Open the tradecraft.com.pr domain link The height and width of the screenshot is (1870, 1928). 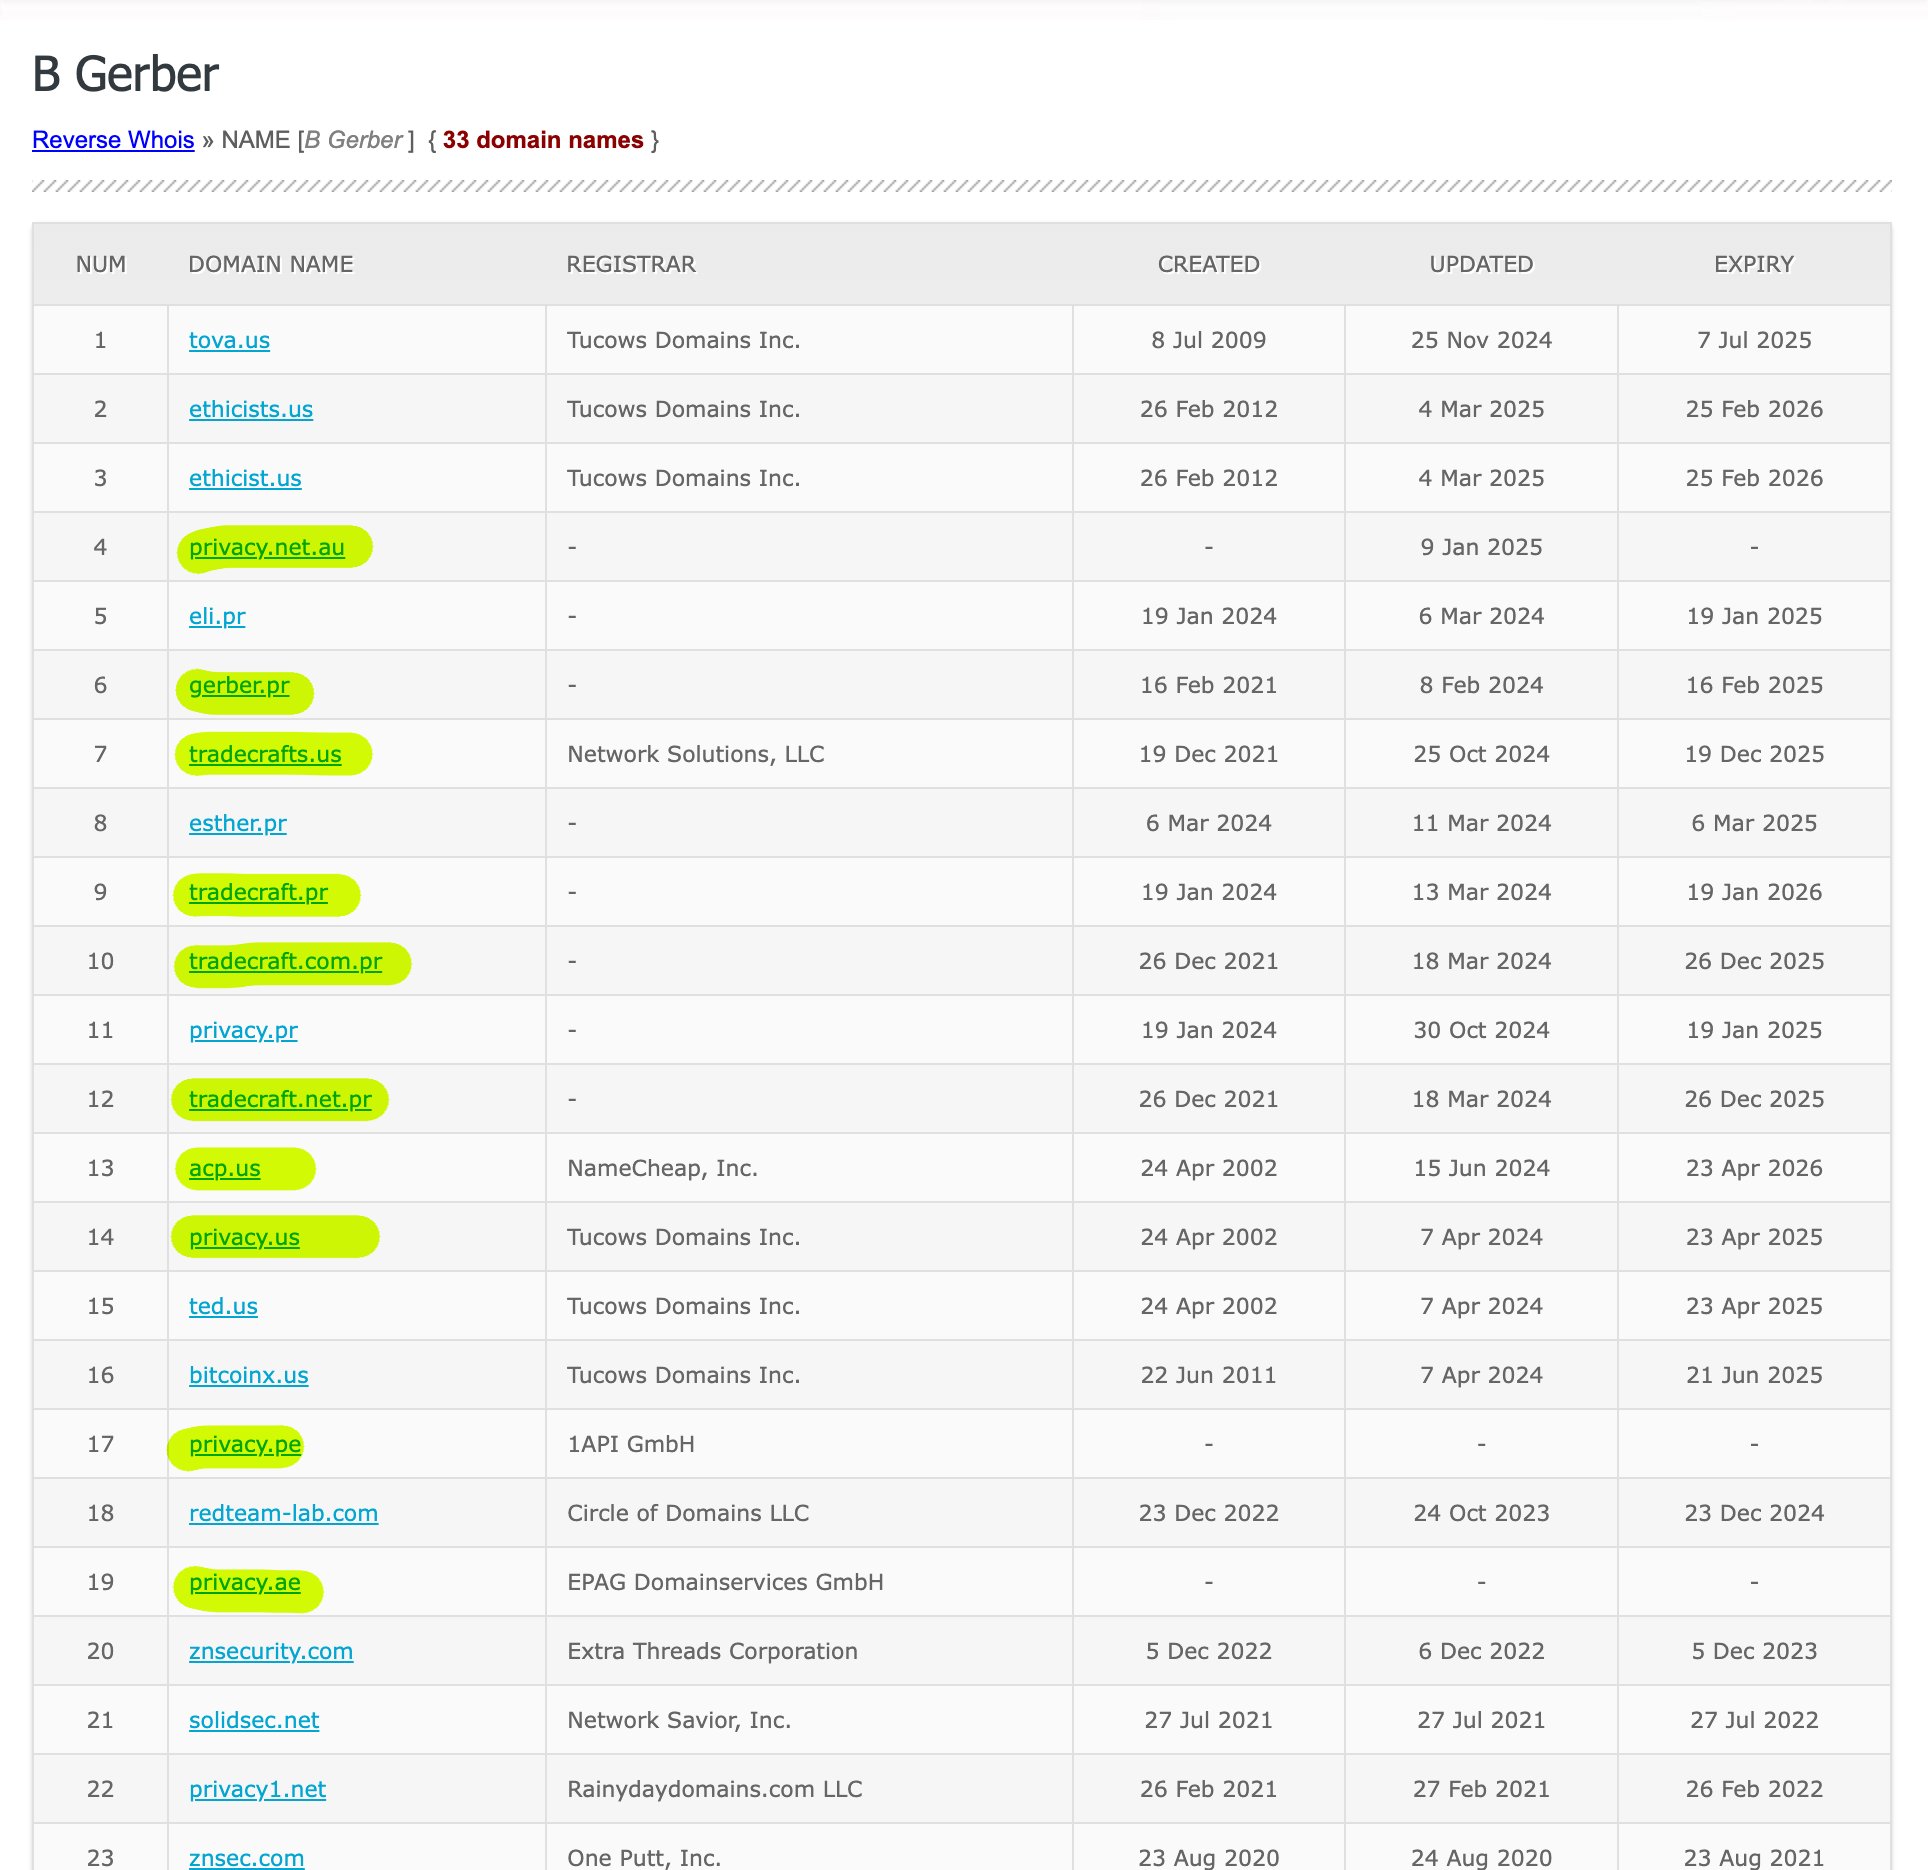pos(286,961)
